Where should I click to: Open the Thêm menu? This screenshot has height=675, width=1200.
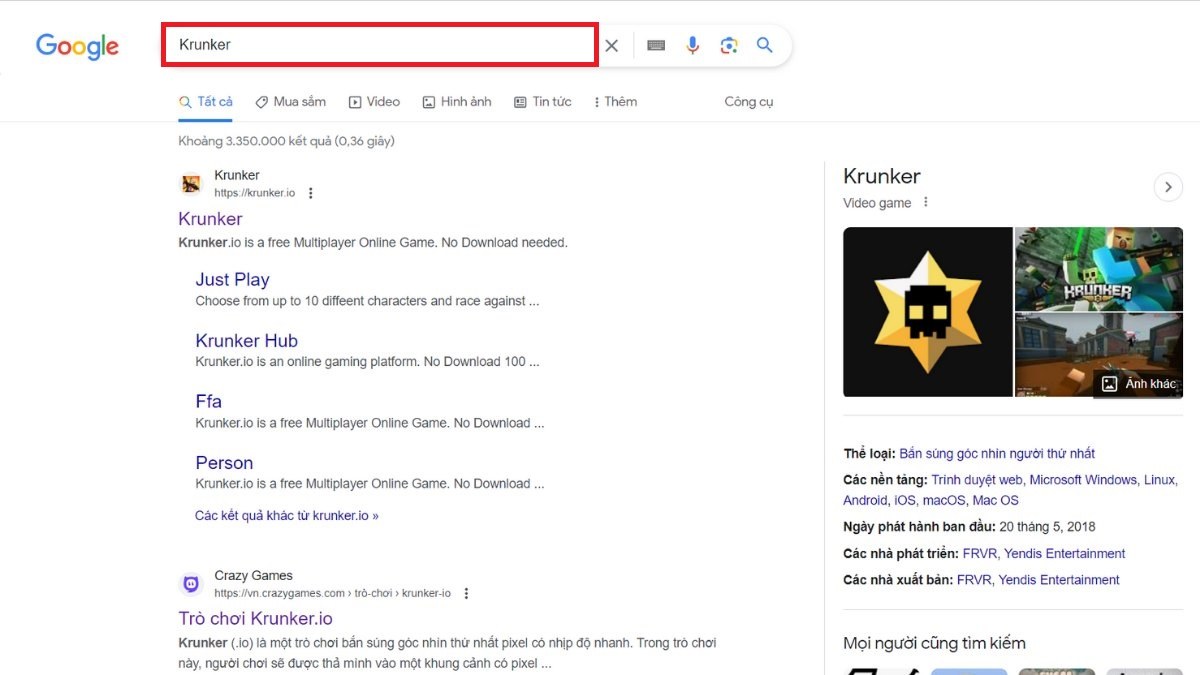(615, 102)
